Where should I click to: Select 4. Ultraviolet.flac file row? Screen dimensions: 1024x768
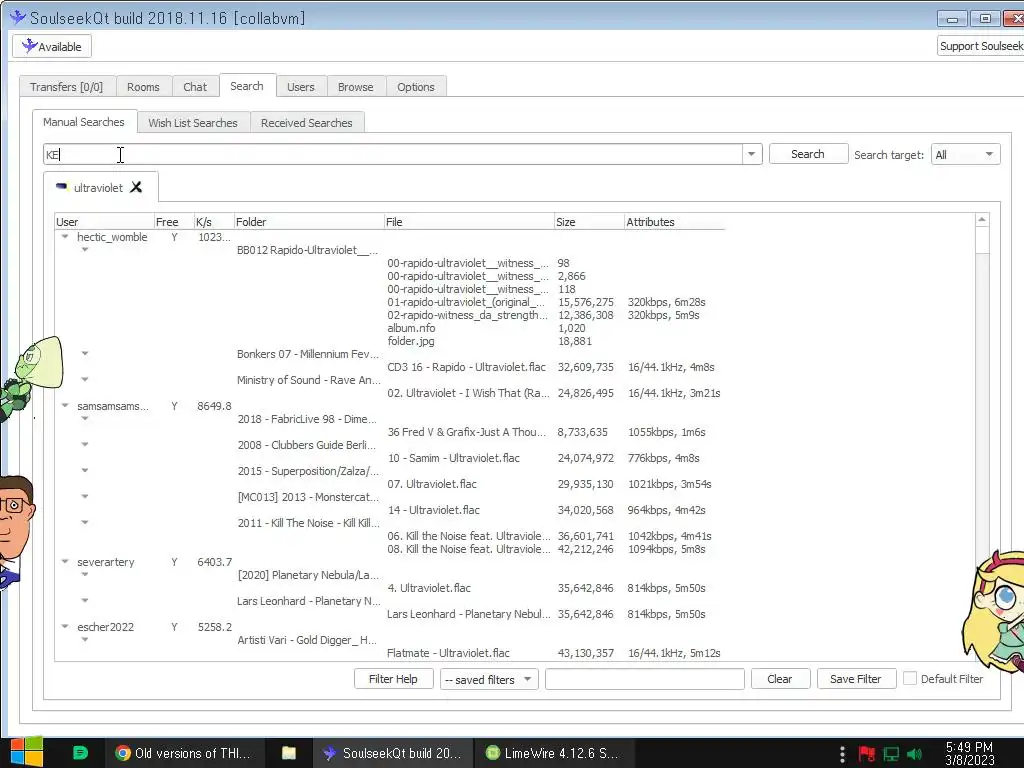tap(429, 588)
